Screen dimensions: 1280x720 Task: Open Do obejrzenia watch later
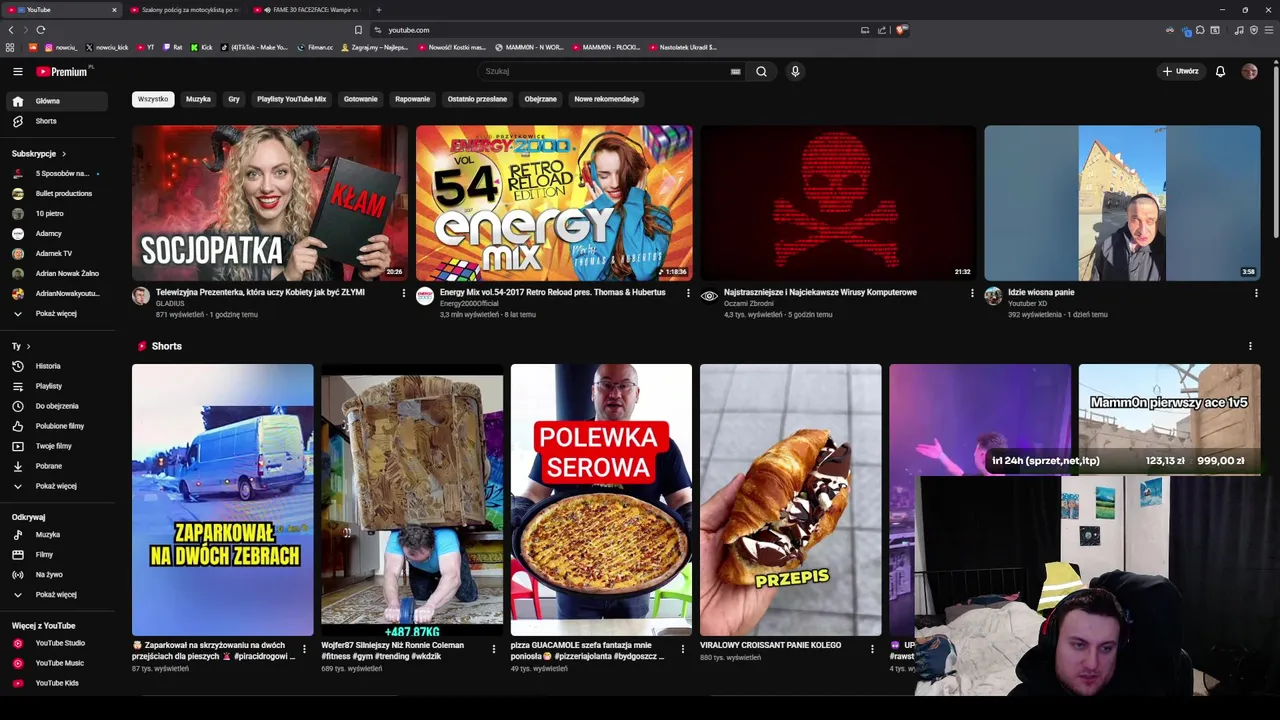pyautogui.click(x=56, y=406)
